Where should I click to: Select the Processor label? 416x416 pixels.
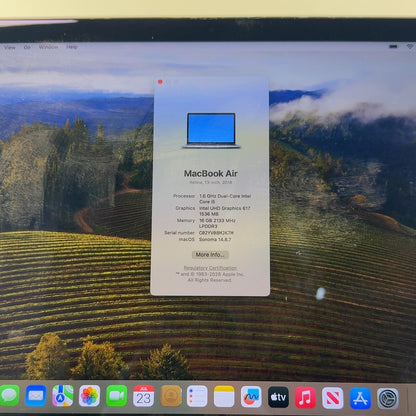pyautogui.click(x=184, y=196)
